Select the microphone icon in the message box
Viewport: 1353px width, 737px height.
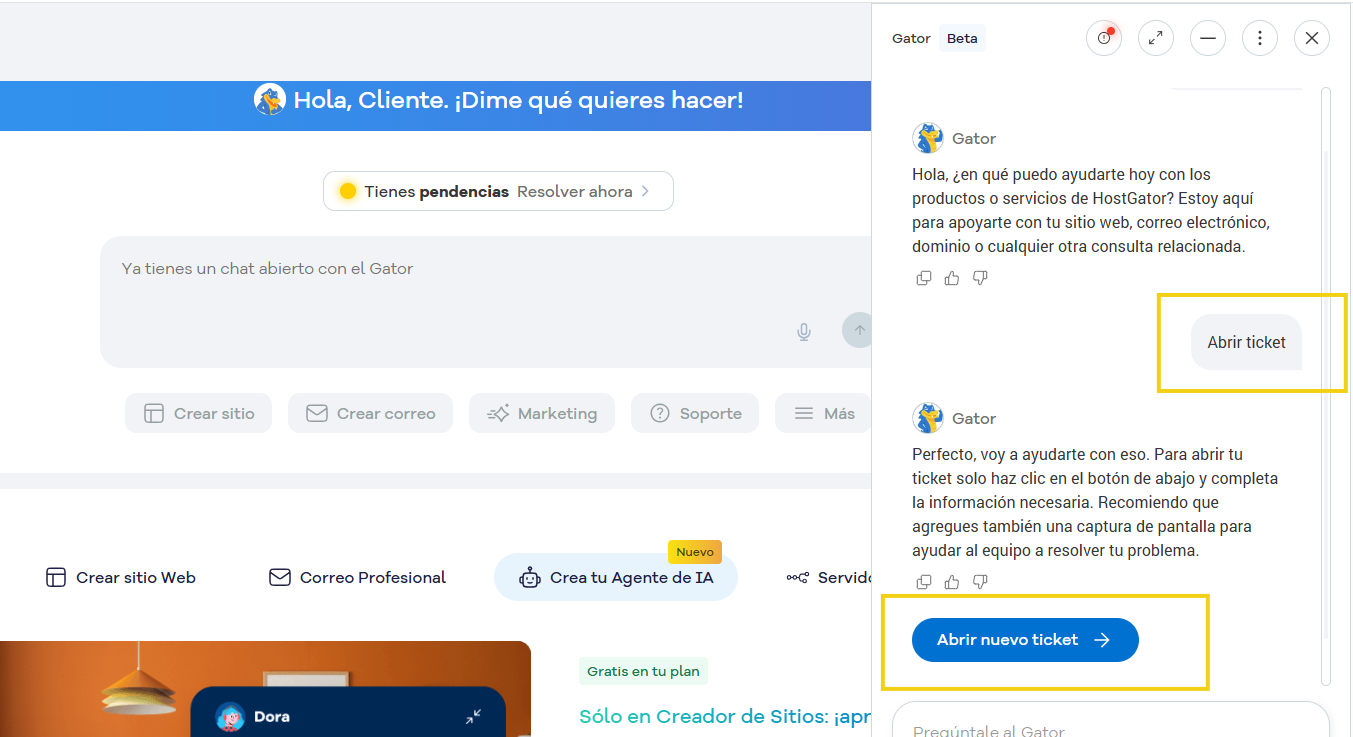803,331
